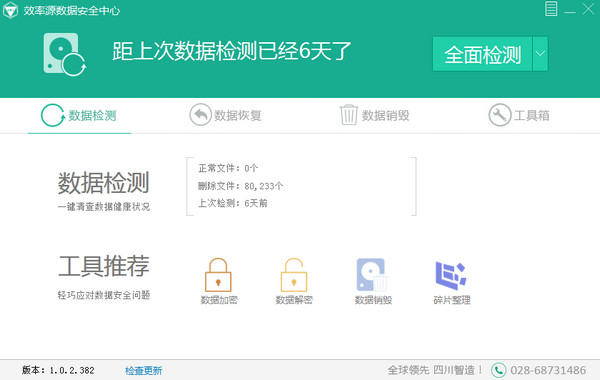Open the 工具箱 toolbox tab

pos(519,115)
